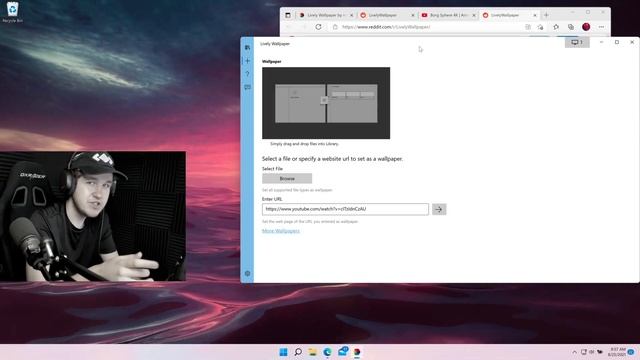Close the active LivelyWallpaper Reddit tab

point(535,15)
